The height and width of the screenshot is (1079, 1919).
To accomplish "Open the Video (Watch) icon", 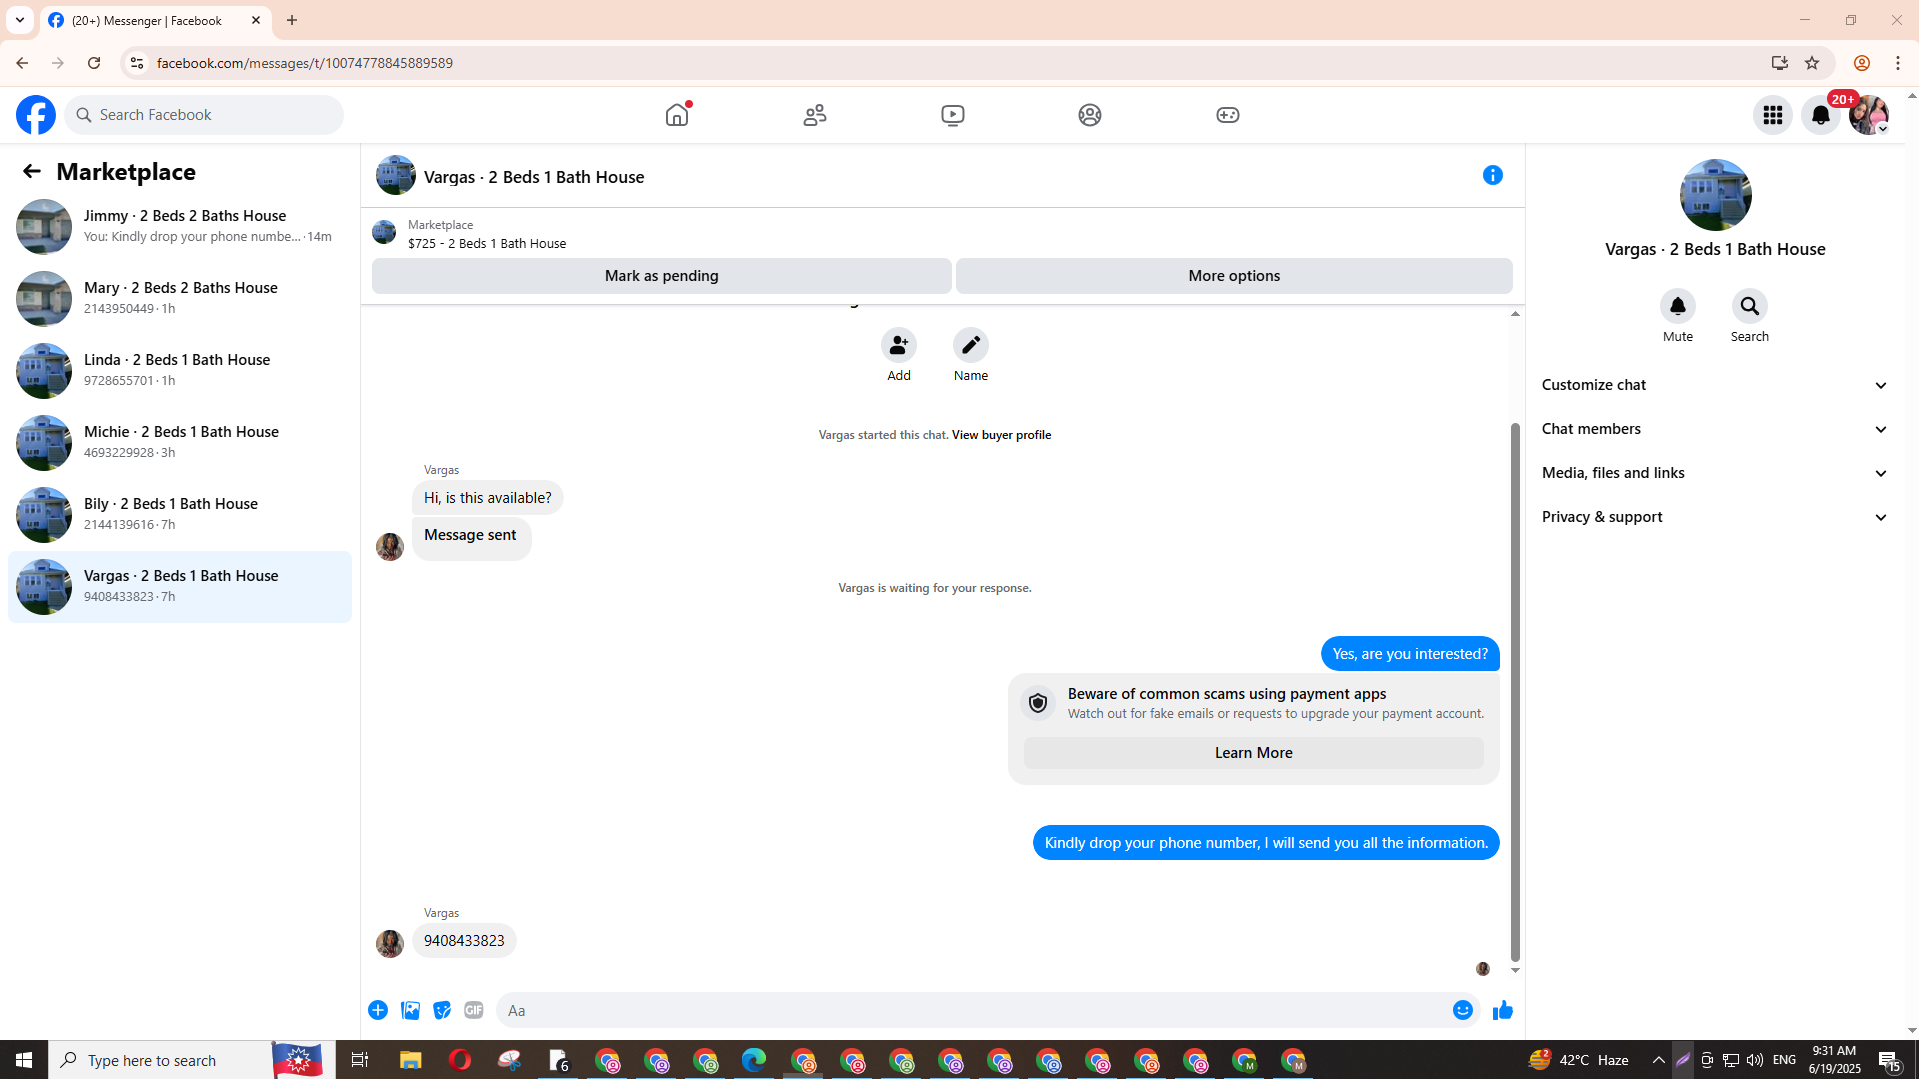I will 953,115.
